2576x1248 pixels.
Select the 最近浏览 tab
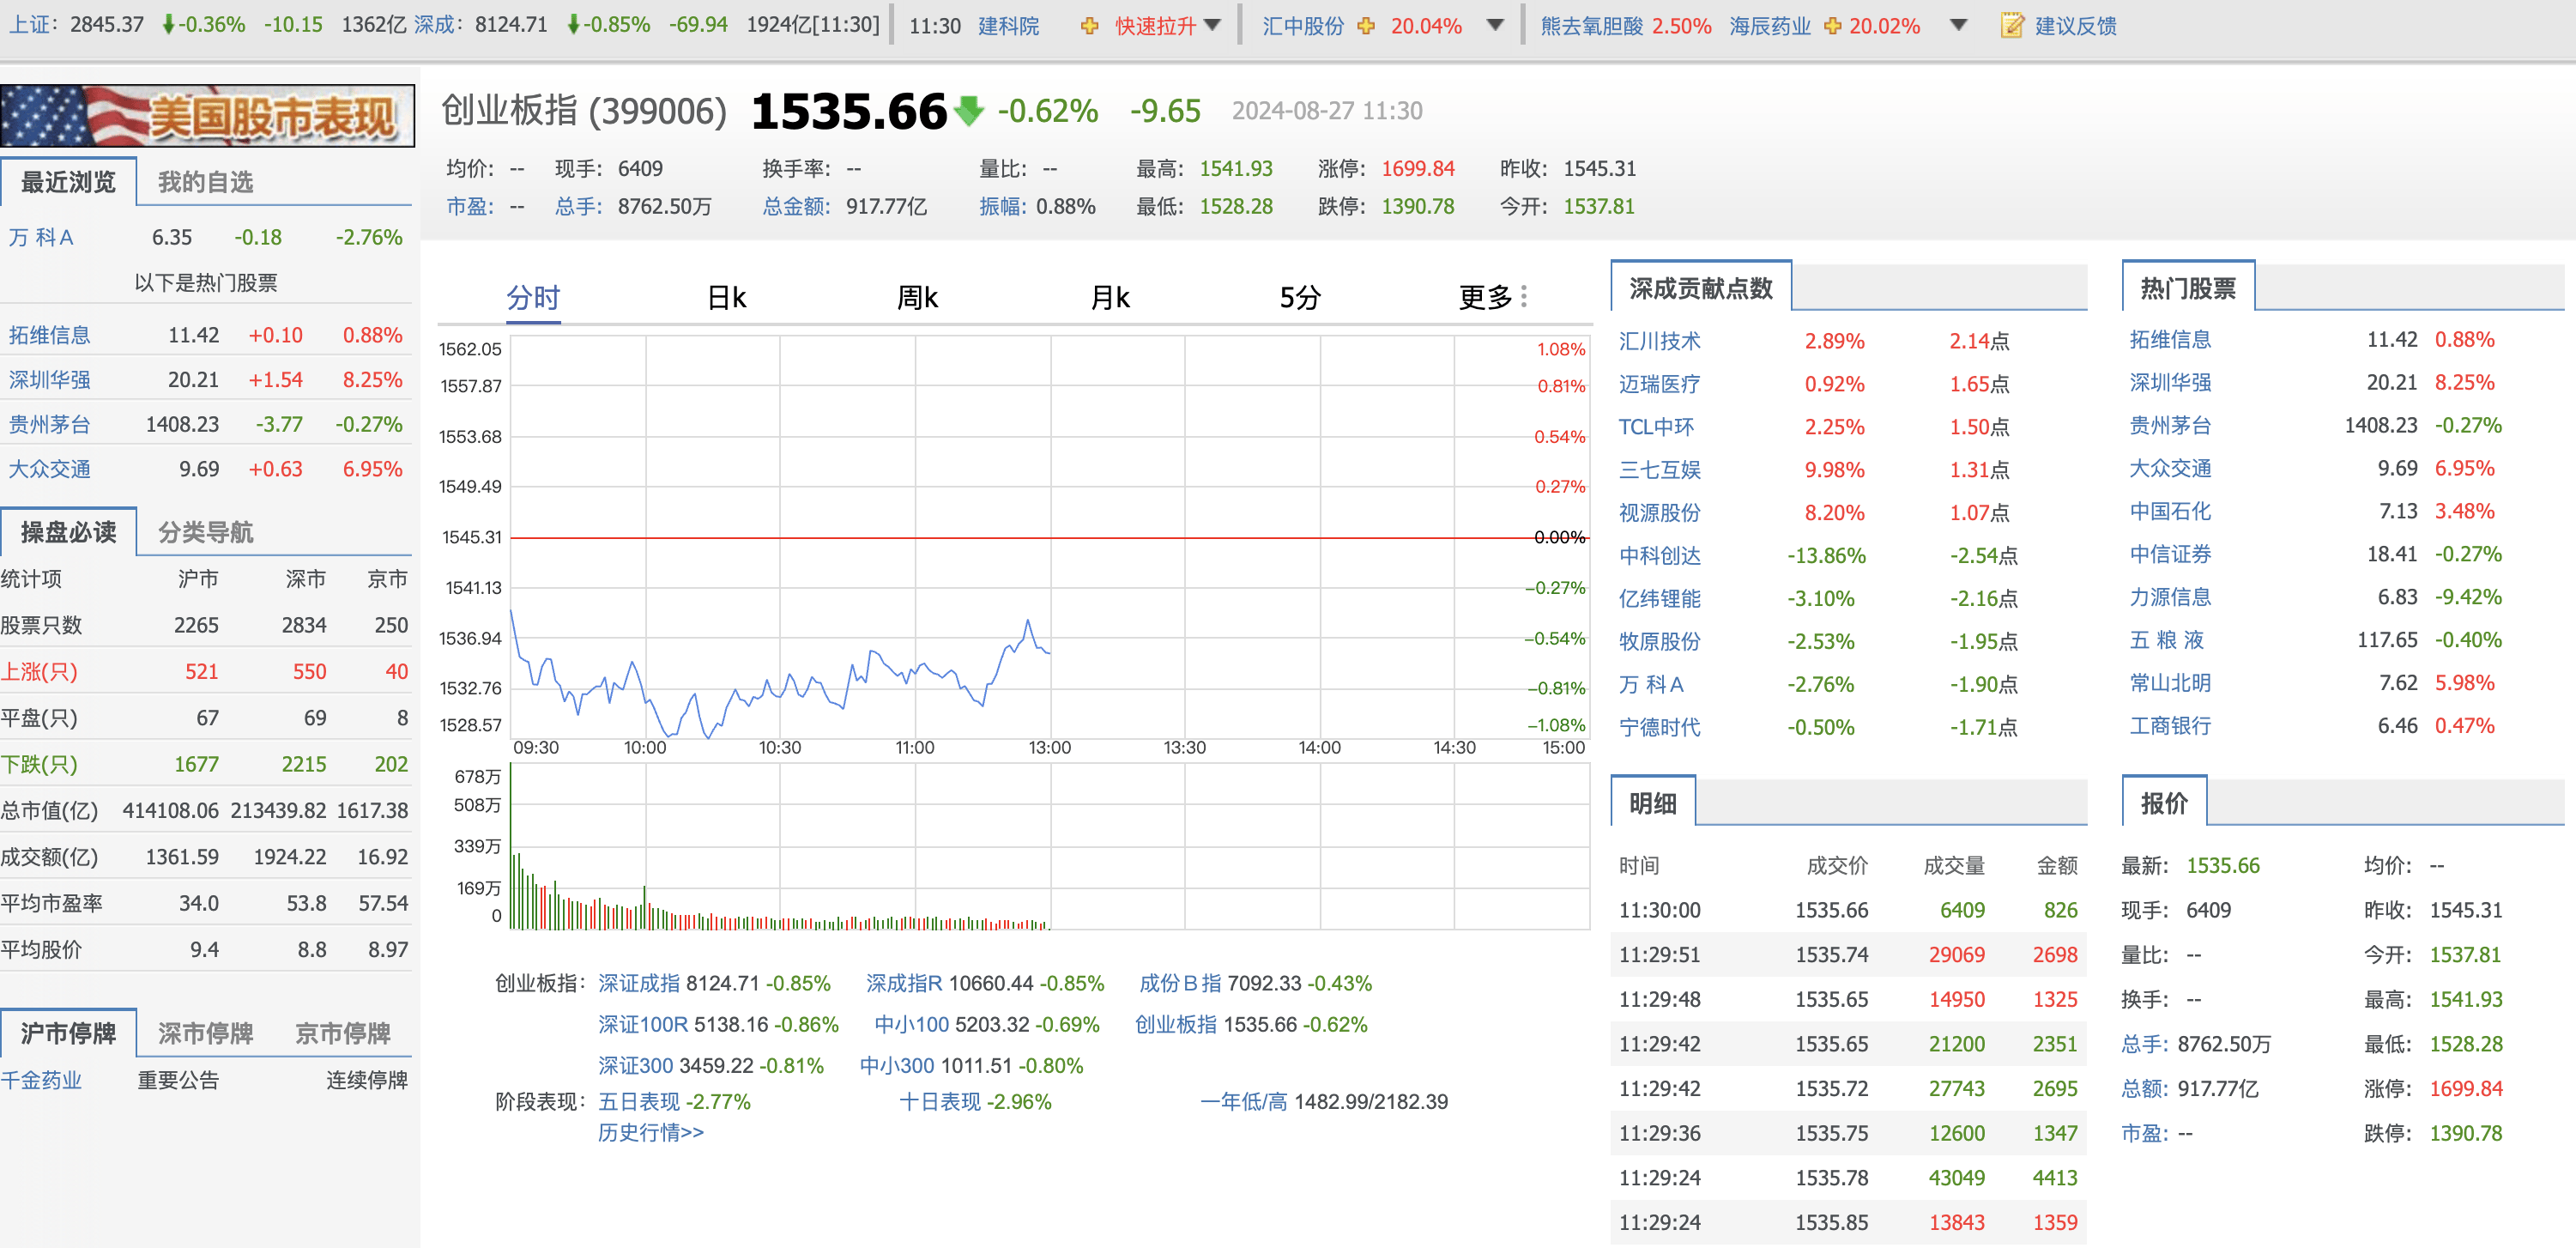tap(68, 182)
